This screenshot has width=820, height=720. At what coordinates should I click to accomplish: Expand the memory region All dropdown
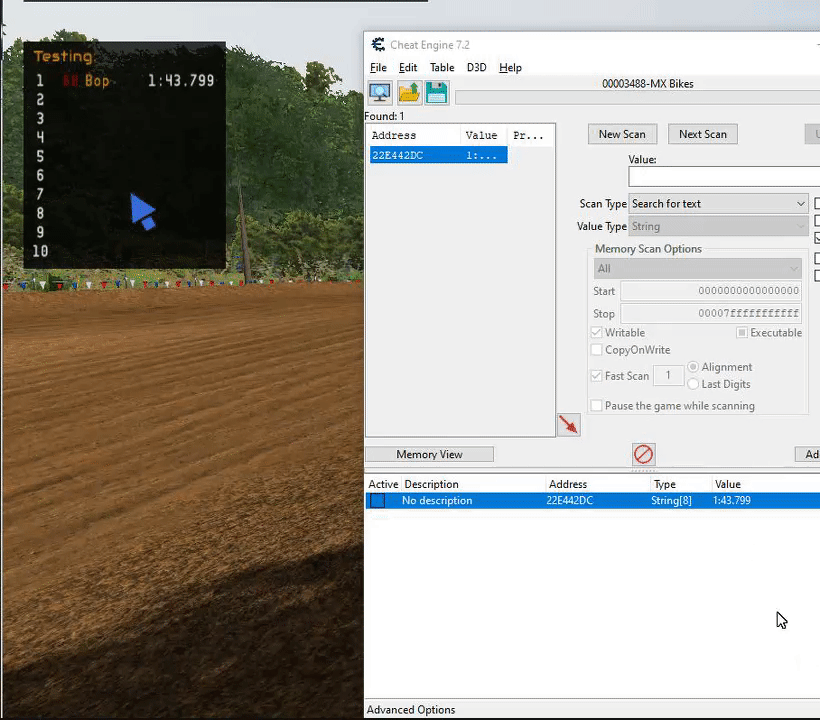[697, 269]
